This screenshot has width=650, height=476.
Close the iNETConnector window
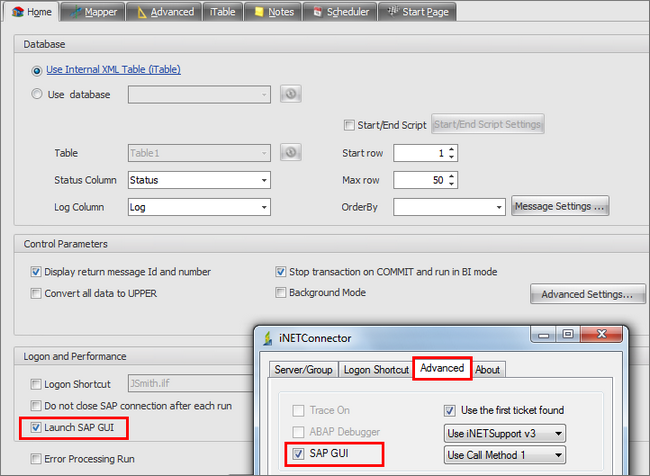601,334
